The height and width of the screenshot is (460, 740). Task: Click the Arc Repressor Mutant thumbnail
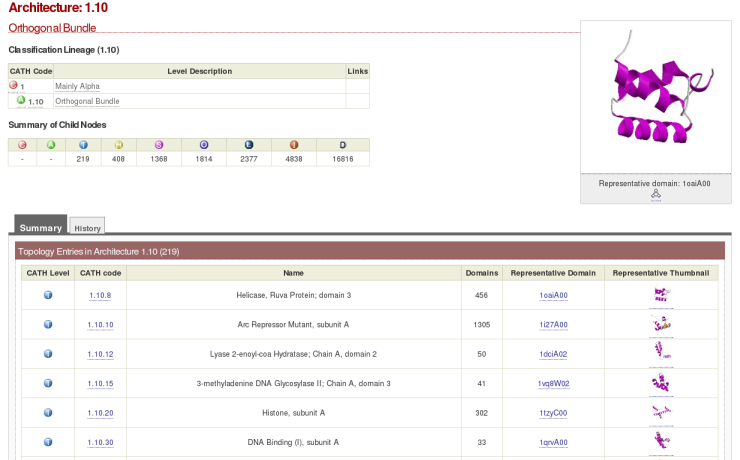[660, 324]
